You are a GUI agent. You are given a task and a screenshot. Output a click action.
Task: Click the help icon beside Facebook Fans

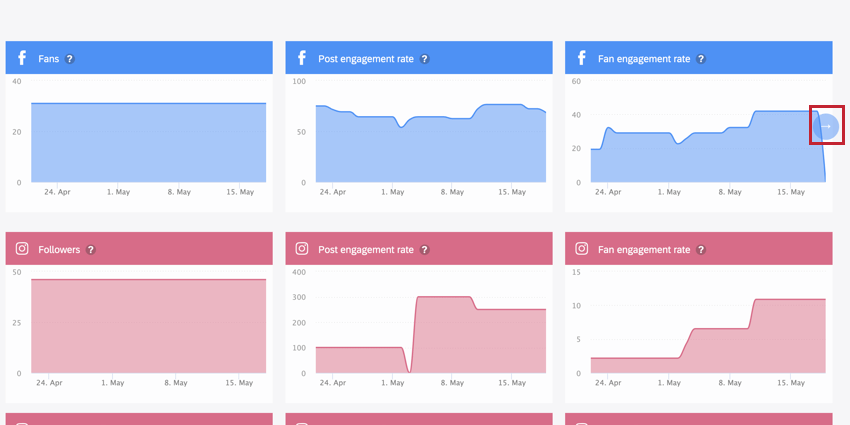coord(69,59)
